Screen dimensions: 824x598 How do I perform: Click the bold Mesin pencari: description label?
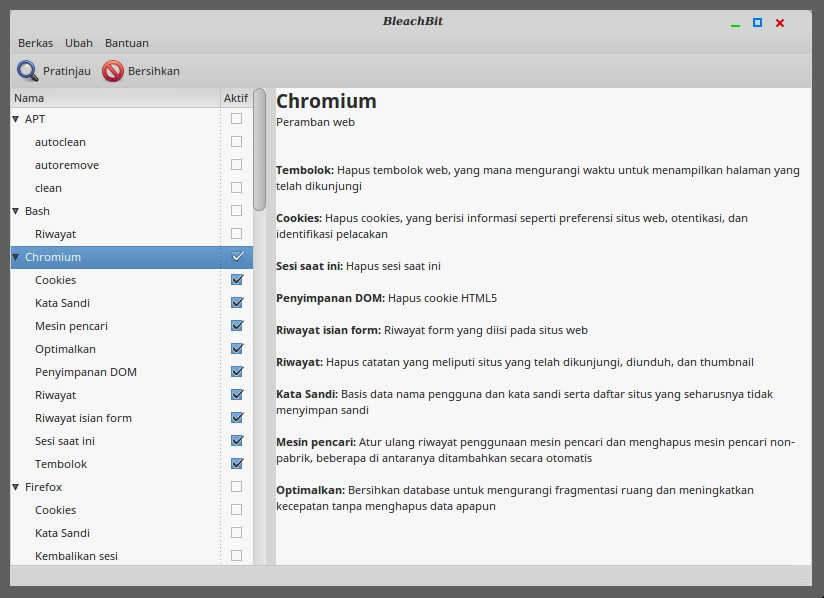pos(316,442)
